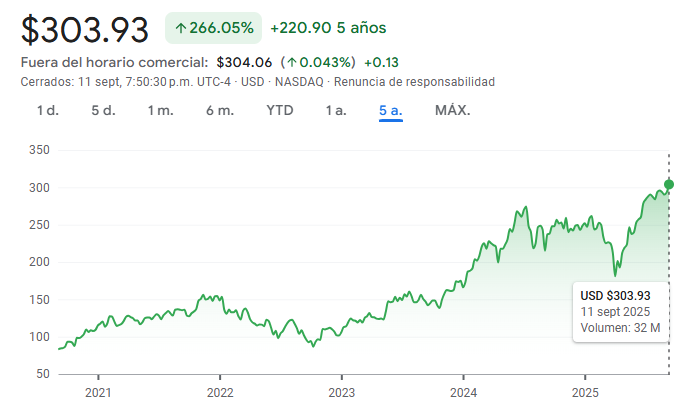Switch to the 1 m. range tab
The image size is (688, 406).
pyautogui.click(x=161, y=111)
